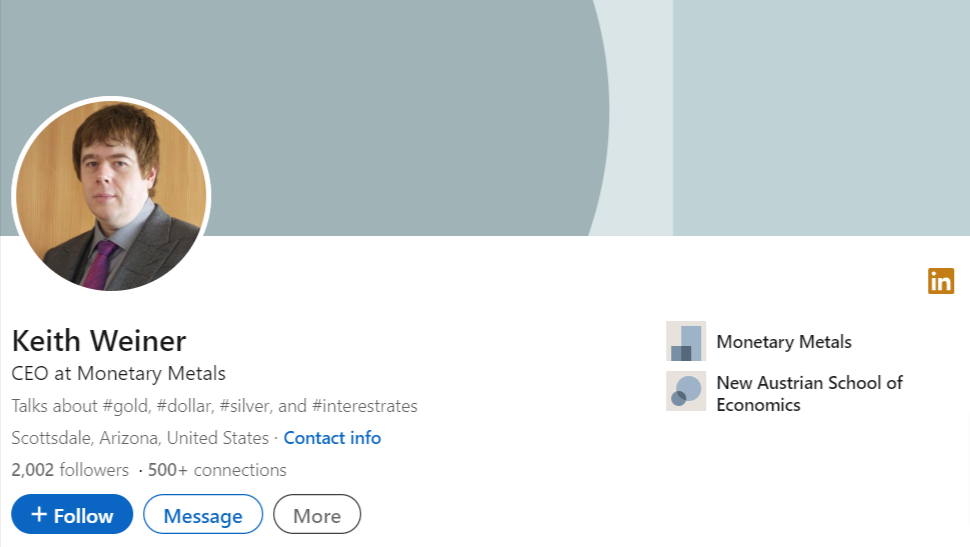Open the New Austrian School of Economics link
Screen dimensions: 970x547
pyautogui.click(x=809, y=394)
